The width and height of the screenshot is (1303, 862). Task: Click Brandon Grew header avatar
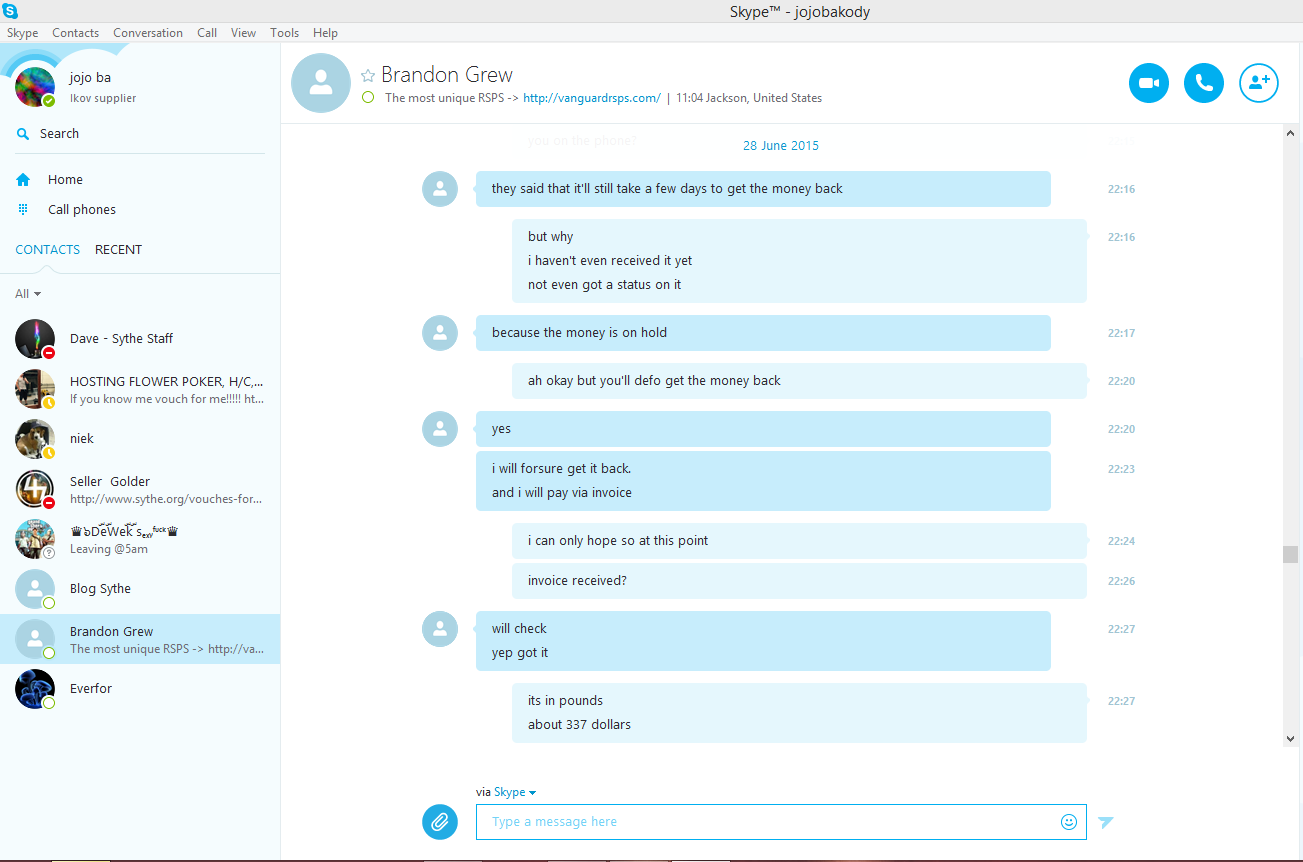coord(321,83)
